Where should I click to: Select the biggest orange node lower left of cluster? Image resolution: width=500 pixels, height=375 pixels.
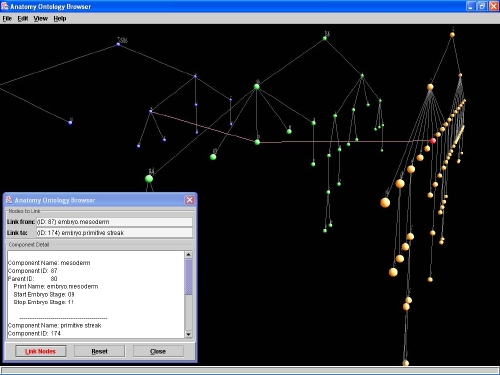[385, 202]
